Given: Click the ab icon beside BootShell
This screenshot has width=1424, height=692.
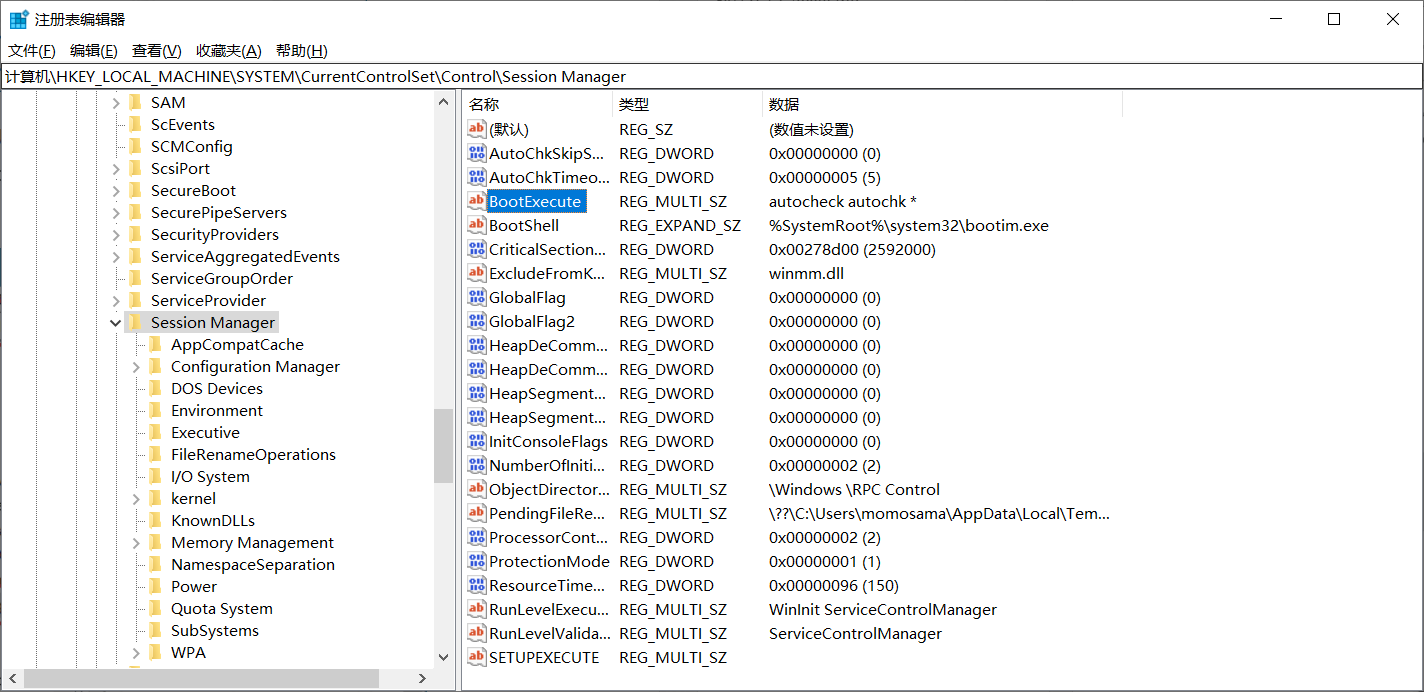Looking at the screenshot, I should click(x=476, y=225).
